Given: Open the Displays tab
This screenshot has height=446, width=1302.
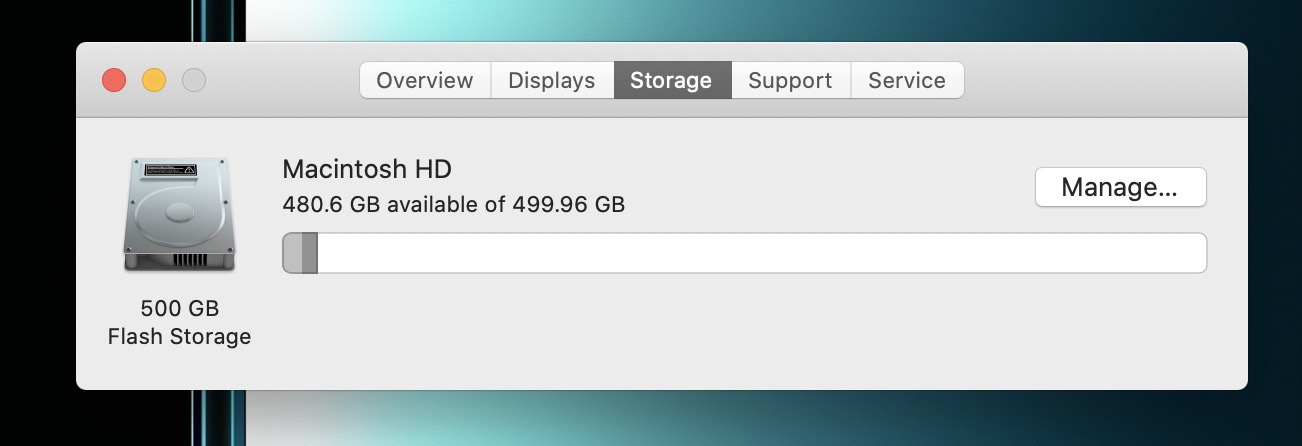Looking at the screenshot, I should click(x=551, y=80).
